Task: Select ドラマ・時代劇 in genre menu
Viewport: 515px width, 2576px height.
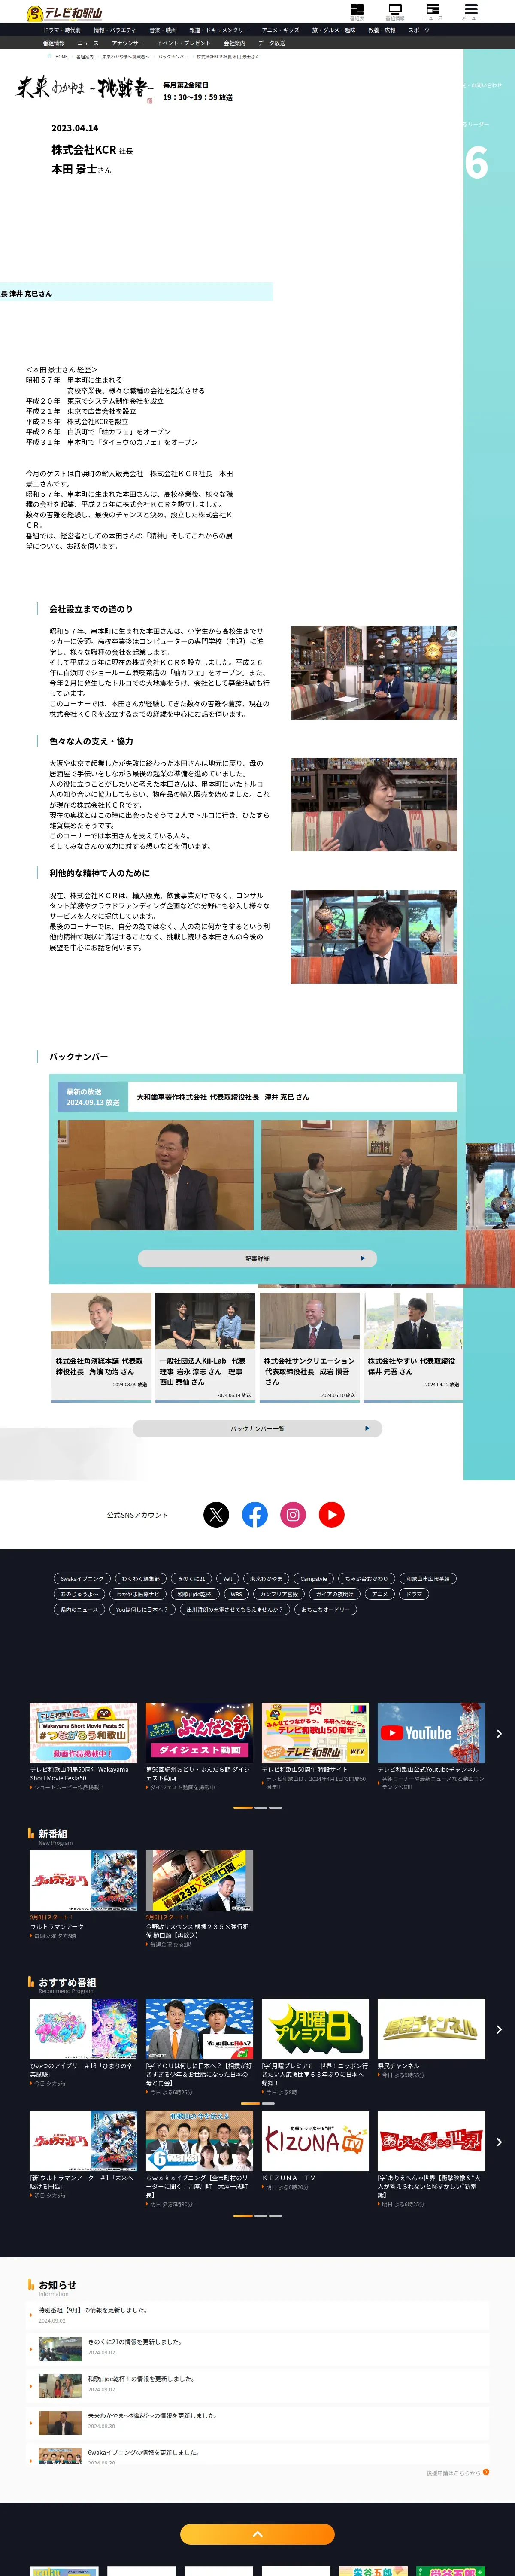Action: 62,30
